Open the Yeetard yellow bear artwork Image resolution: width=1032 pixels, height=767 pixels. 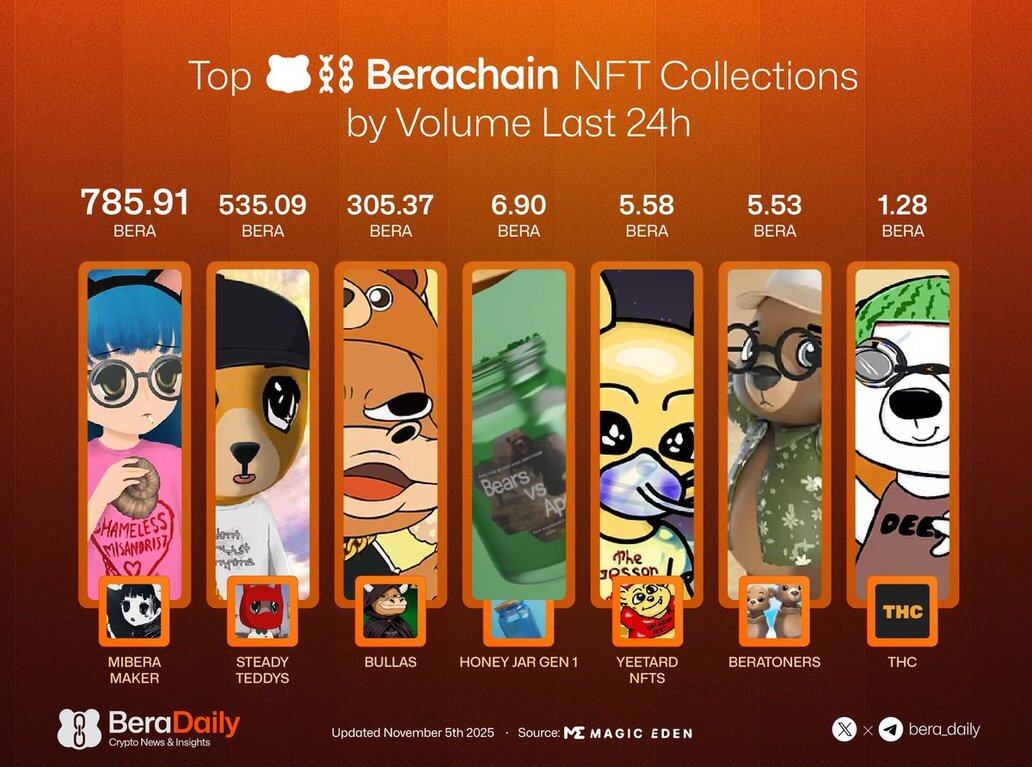coord(647,420)
